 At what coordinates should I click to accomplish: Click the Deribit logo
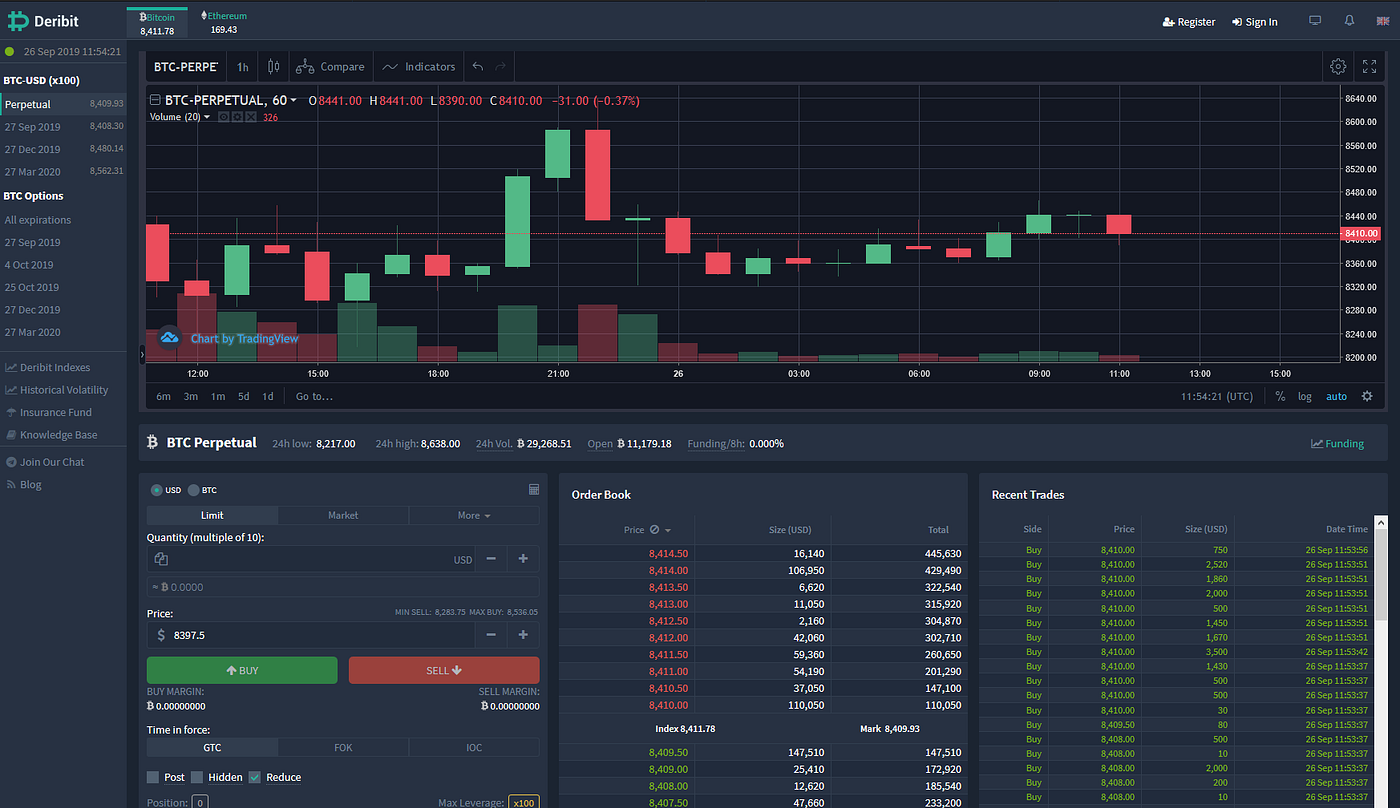(x=42, y=20)
